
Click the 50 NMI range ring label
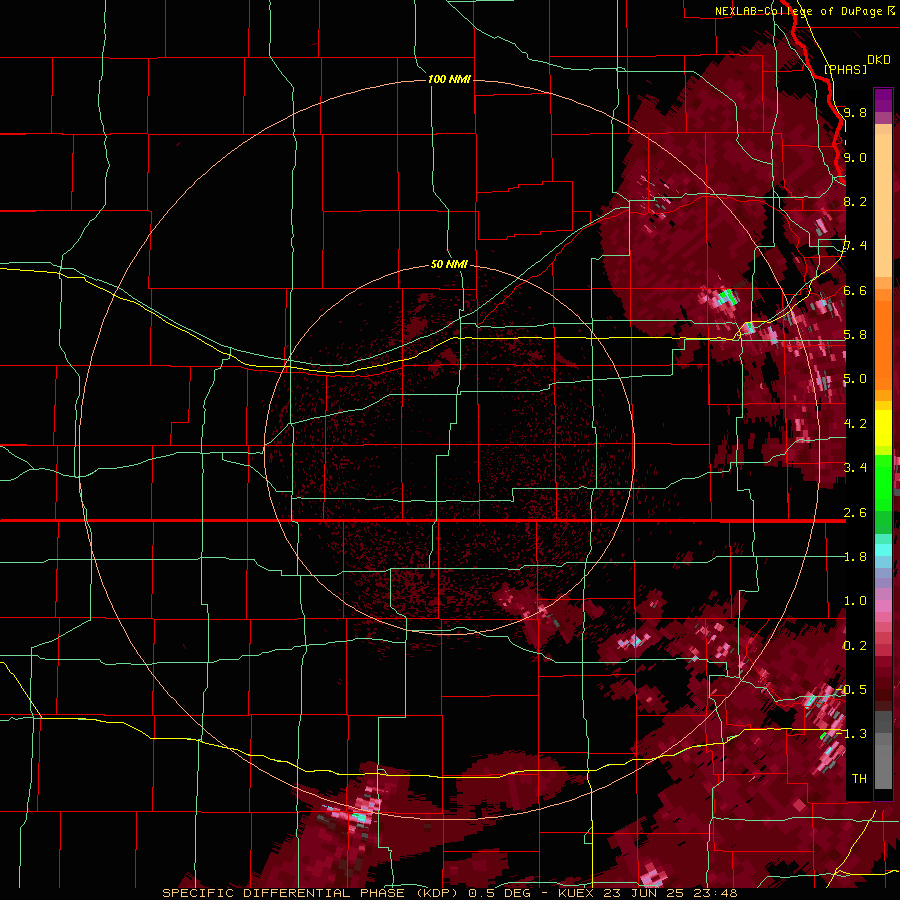(x=449, y=264)
